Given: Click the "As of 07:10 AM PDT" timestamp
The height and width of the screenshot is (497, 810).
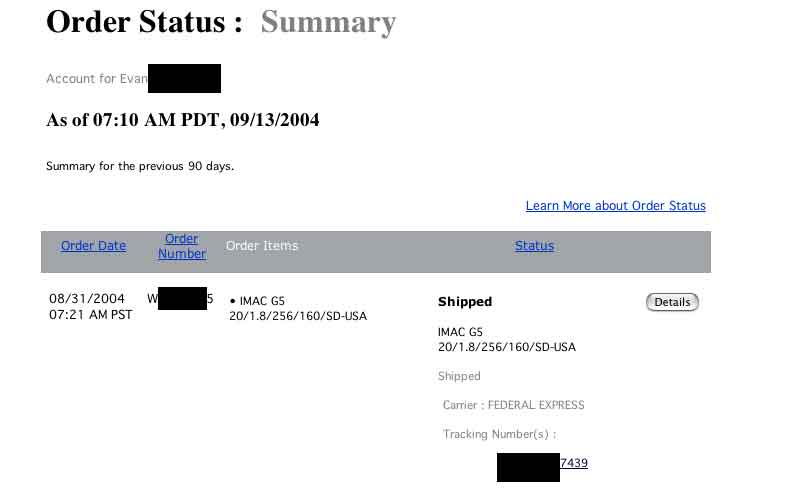Looking at the screenshot, I should (182, 120).
